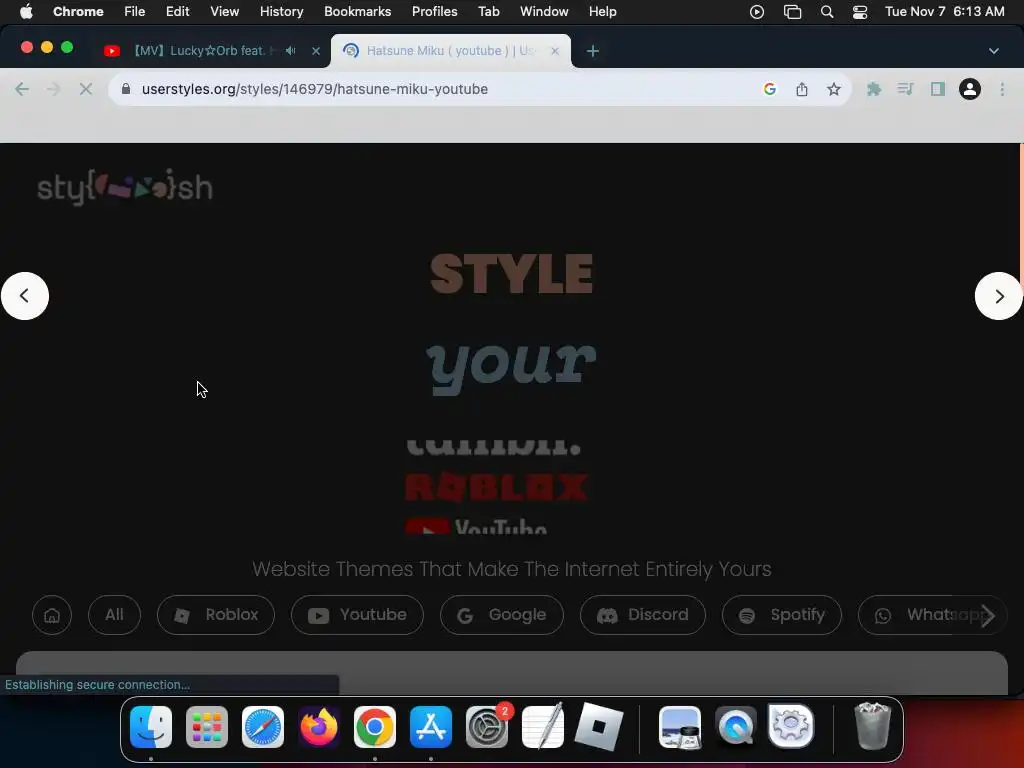Open the Extensions puzzle menu

point(874,89)
